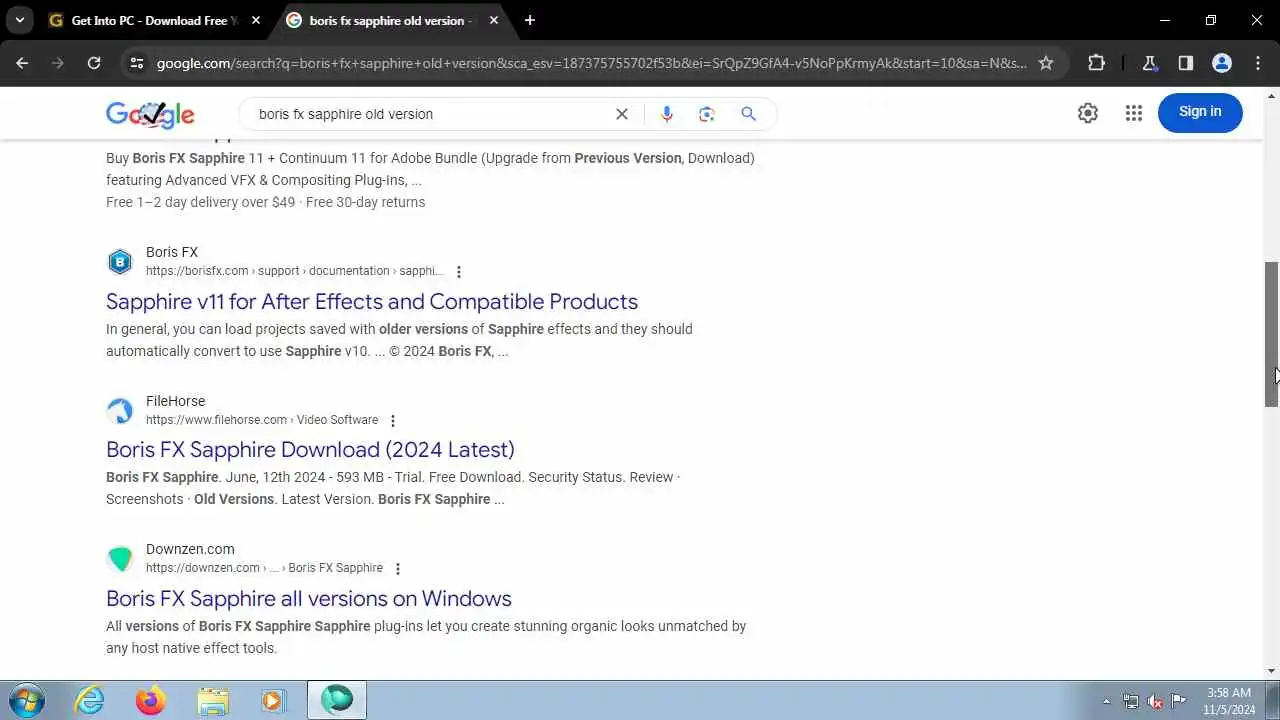Click the scrollbar up arrow
Viewport: 1280px width, 720px height.
(x=1271, y=96)
